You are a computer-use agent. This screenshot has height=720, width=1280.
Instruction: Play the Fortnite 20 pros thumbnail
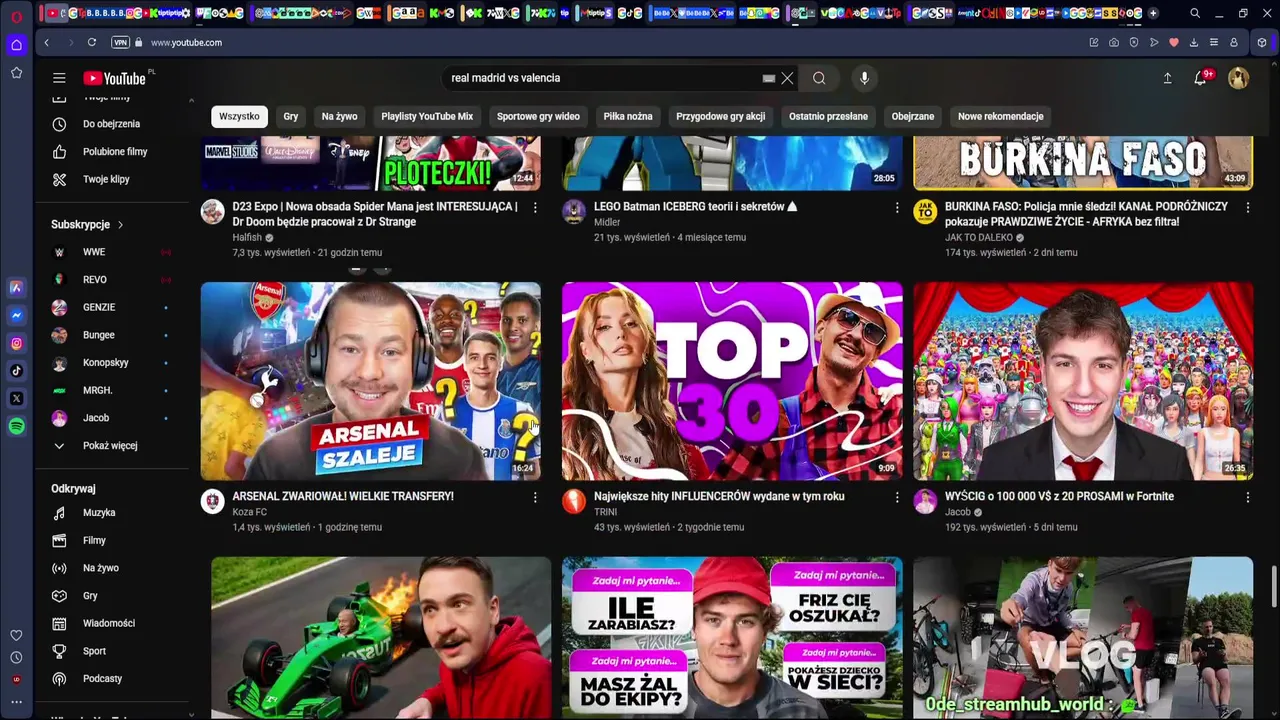[1083, 381]
